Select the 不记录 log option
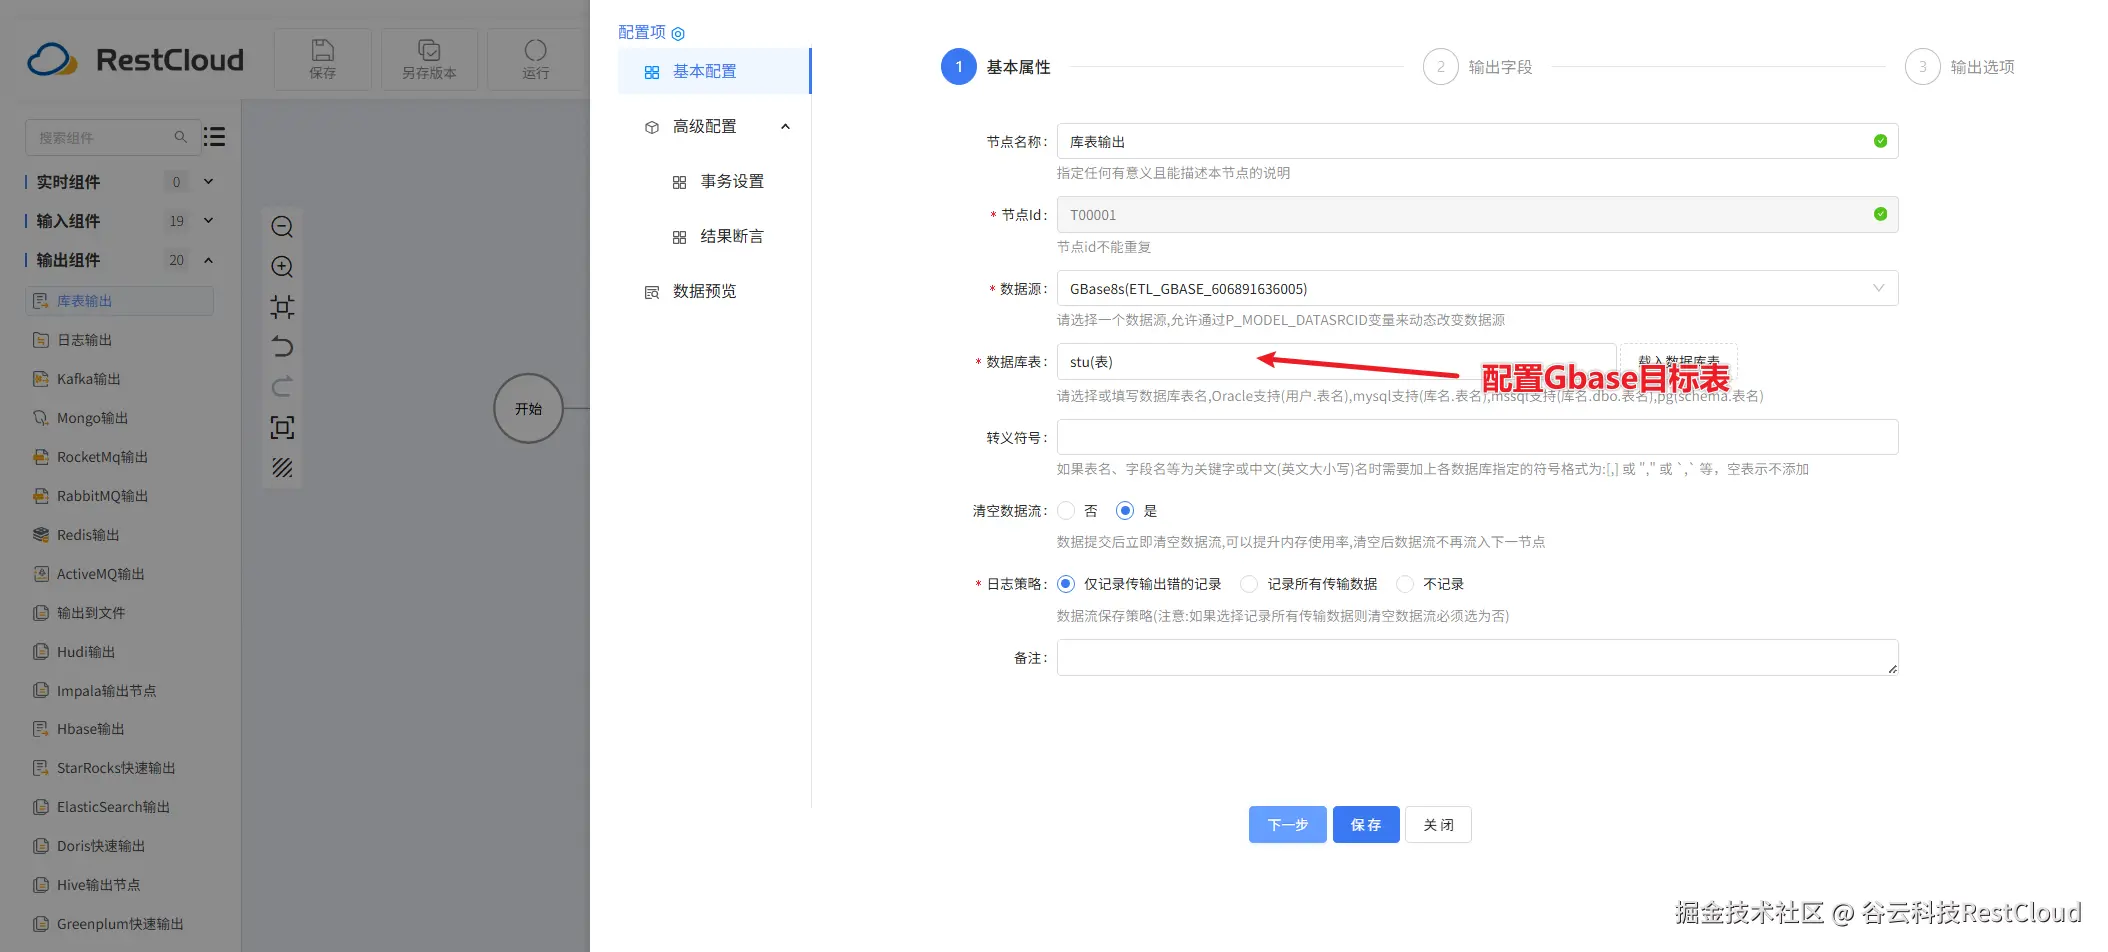The height and width of the screenshot is (952, 2108). click(x=1406, y=583)
